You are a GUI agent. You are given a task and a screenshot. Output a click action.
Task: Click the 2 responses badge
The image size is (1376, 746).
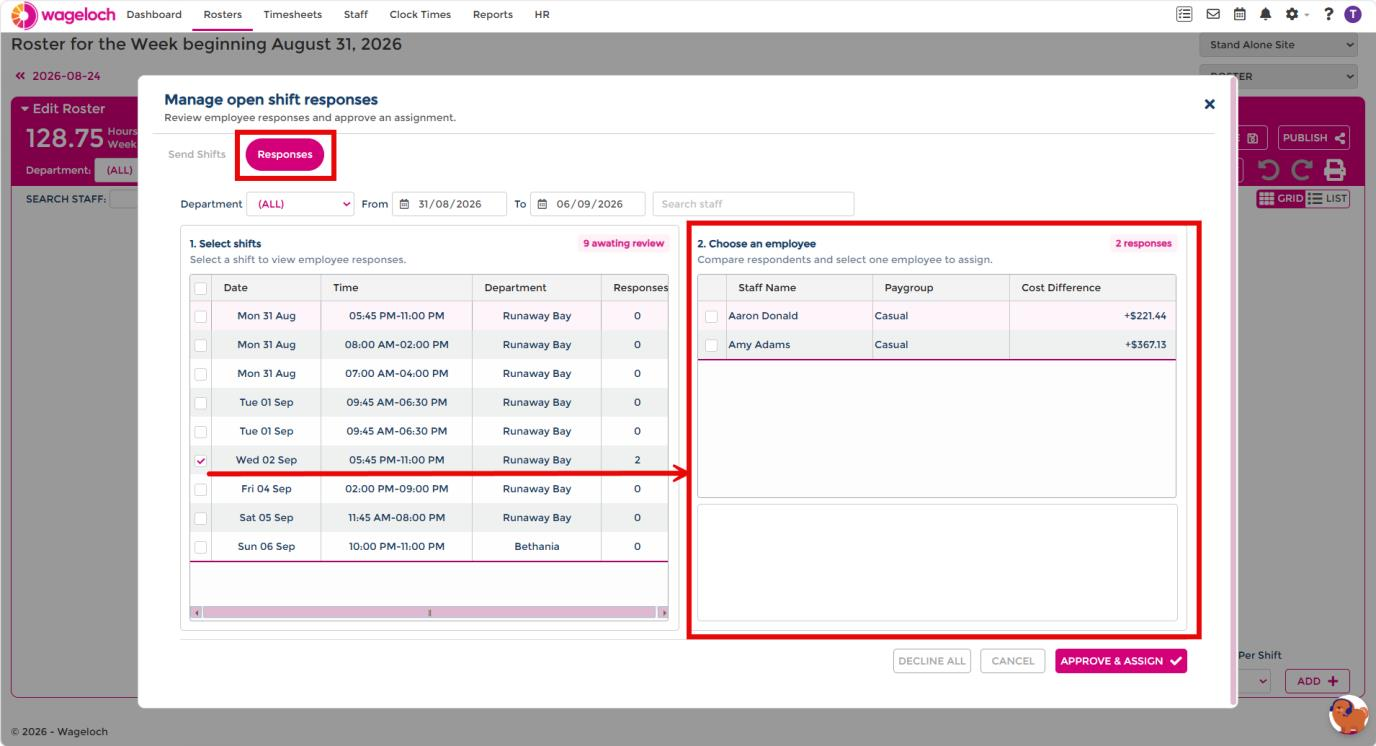1143,243
